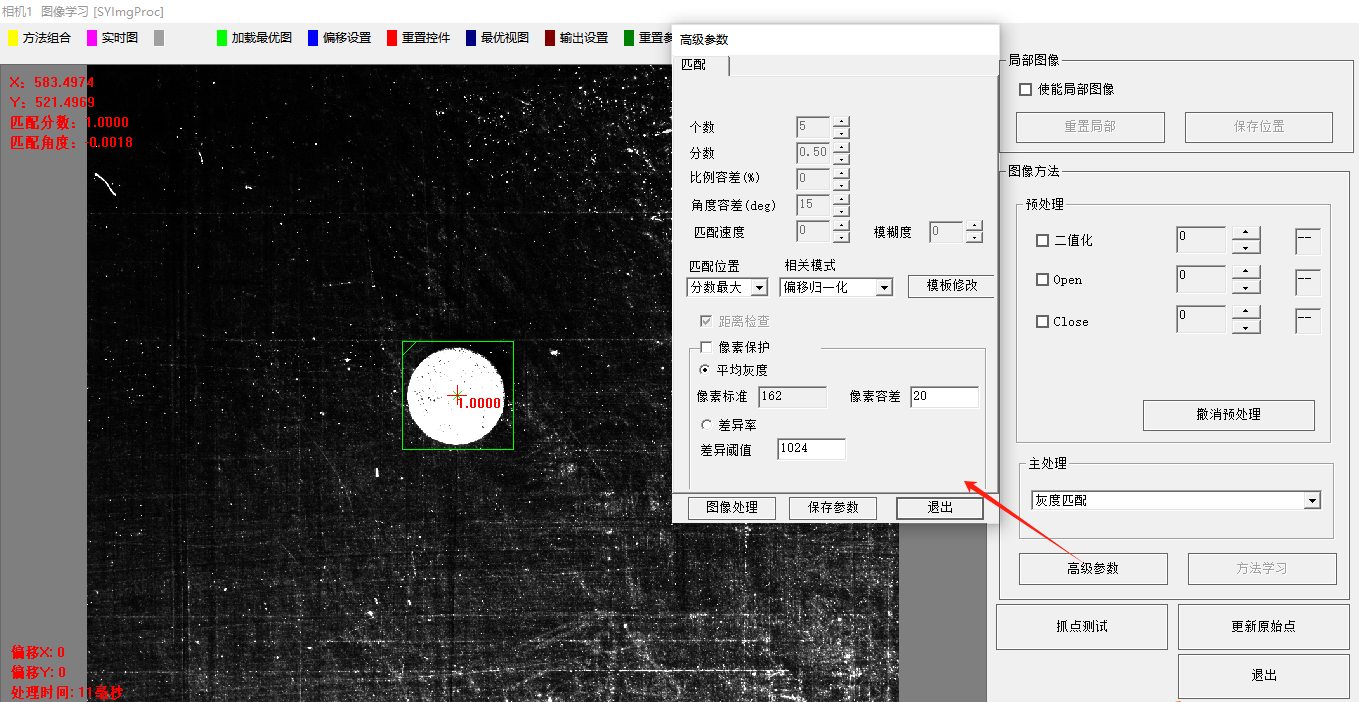This screenshot has height=702, width=1359.
Task: Select 最优视图 with the navy icon
Action: coord(497,38)
